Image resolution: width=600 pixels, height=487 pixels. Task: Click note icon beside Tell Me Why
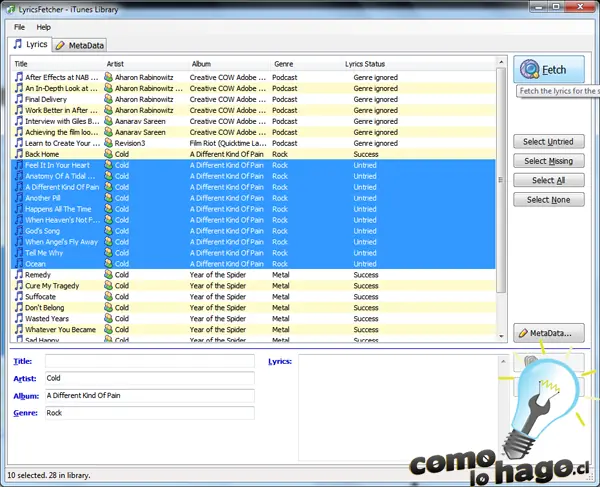[19, 252]
